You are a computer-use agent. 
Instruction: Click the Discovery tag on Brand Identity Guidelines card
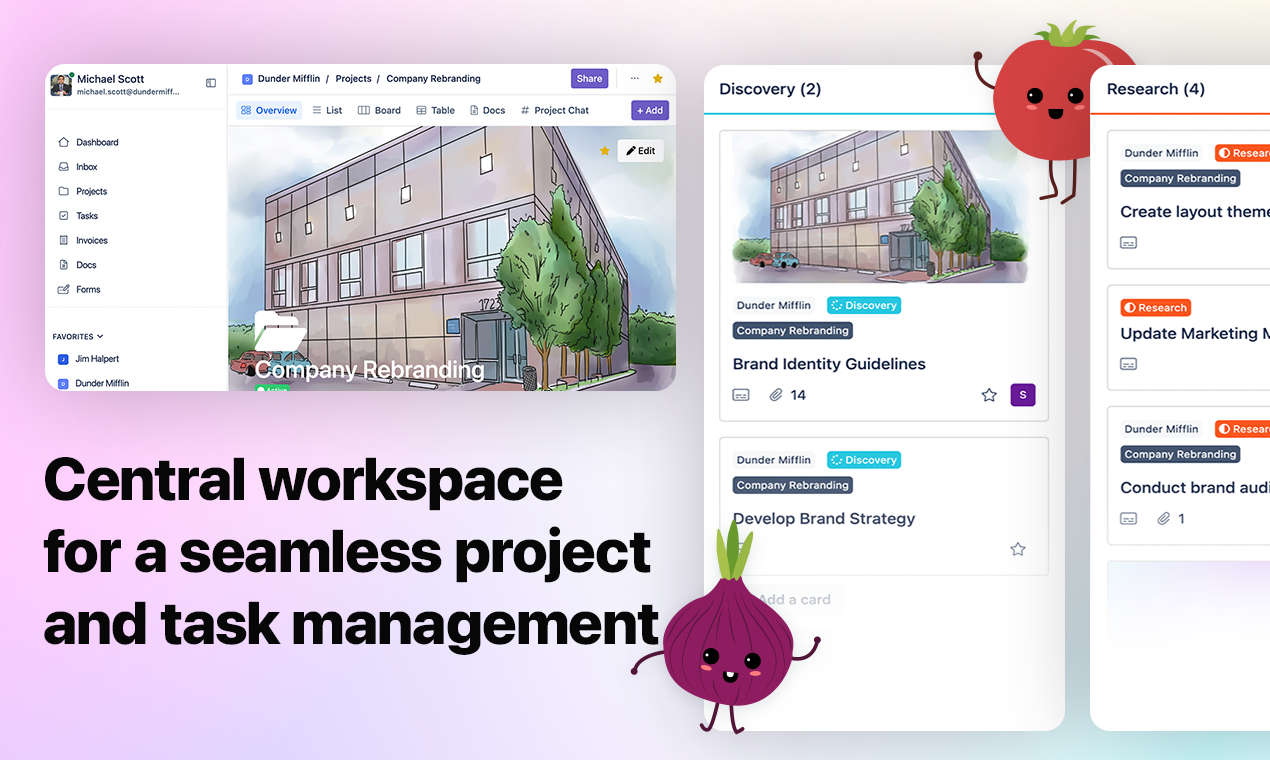tap(864, 305)
